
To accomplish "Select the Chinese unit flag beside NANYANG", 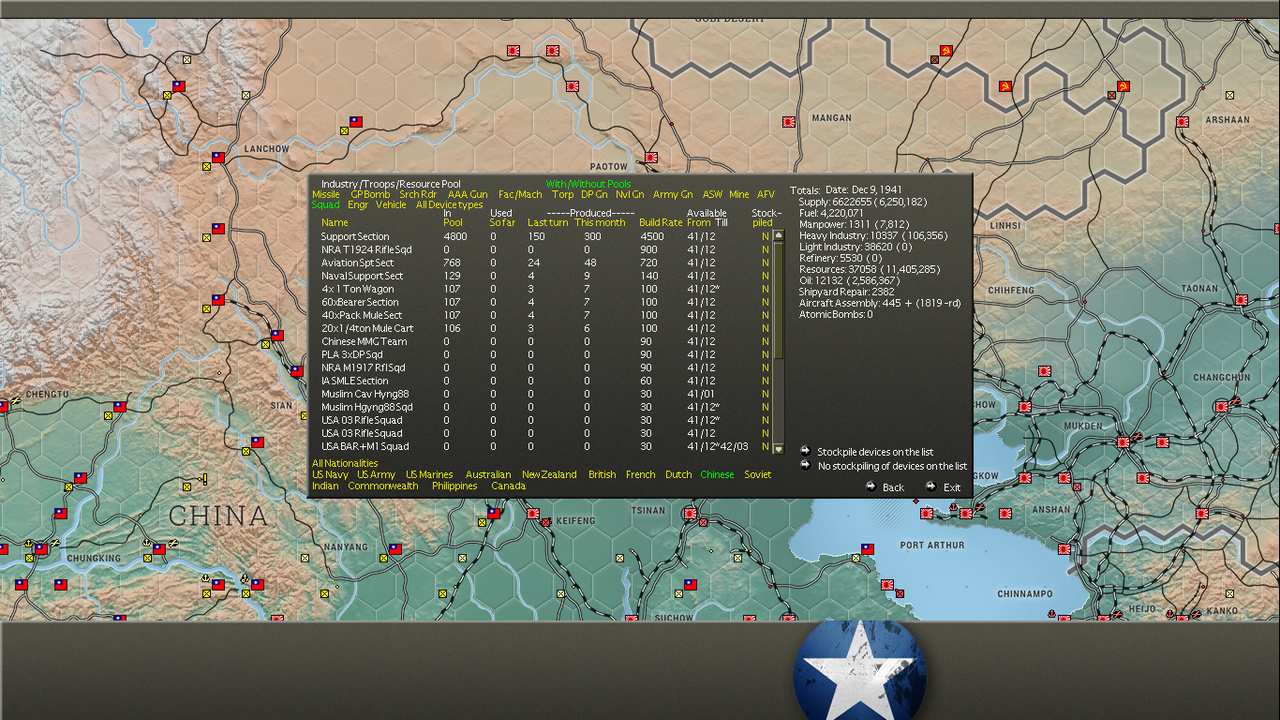I will [x=395, y=549].
